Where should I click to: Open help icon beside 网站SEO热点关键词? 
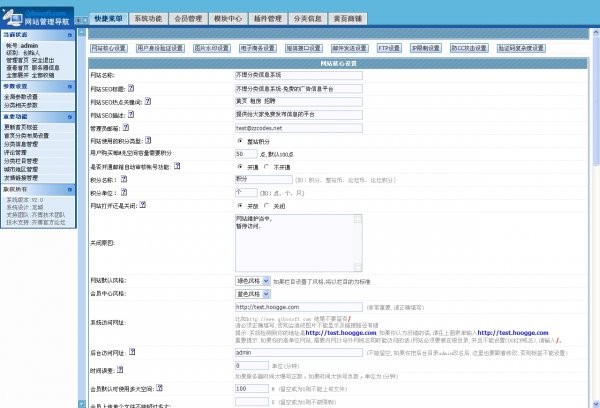(148, 101)
